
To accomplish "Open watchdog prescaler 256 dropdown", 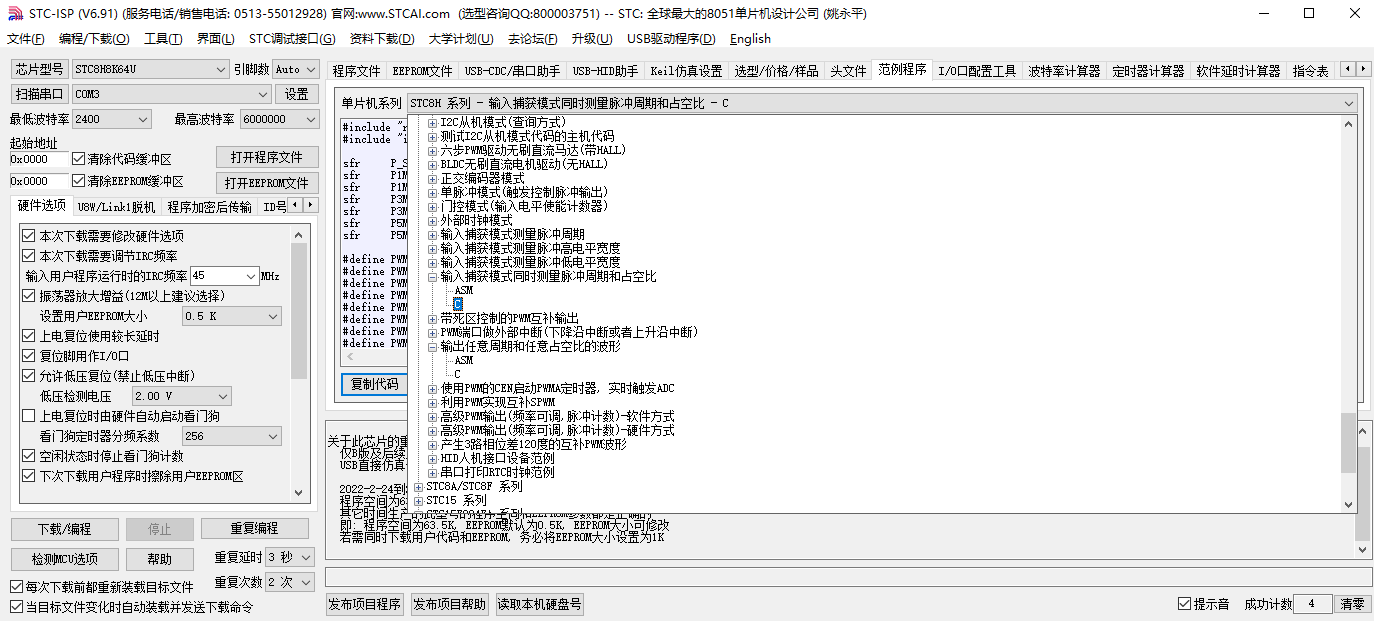I will [232, 436].
